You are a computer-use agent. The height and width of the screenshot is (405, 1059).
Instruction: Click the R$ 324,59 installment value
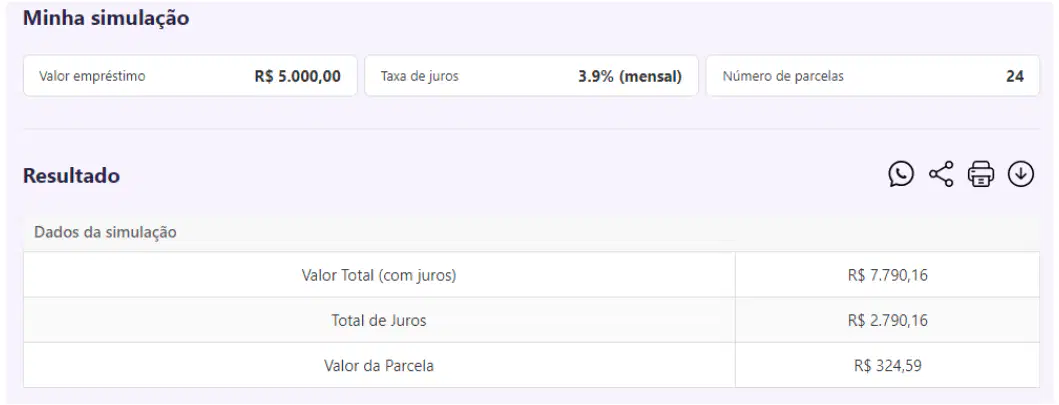[x=887, y=366]
